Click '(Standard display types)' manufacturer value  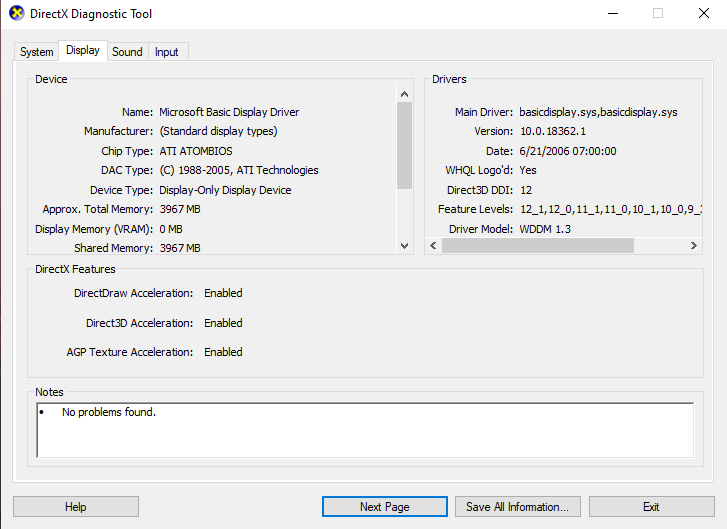pos(218,131)
